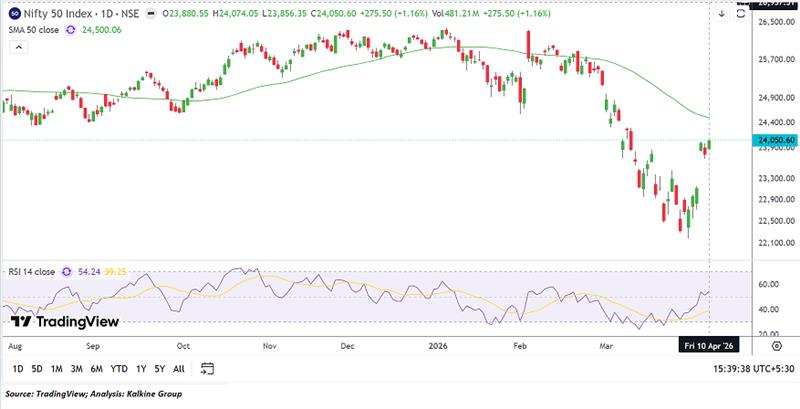Click the 24,050.60 current price label
The height and width of the screenshot is (409, 800).
click(777, 141)
